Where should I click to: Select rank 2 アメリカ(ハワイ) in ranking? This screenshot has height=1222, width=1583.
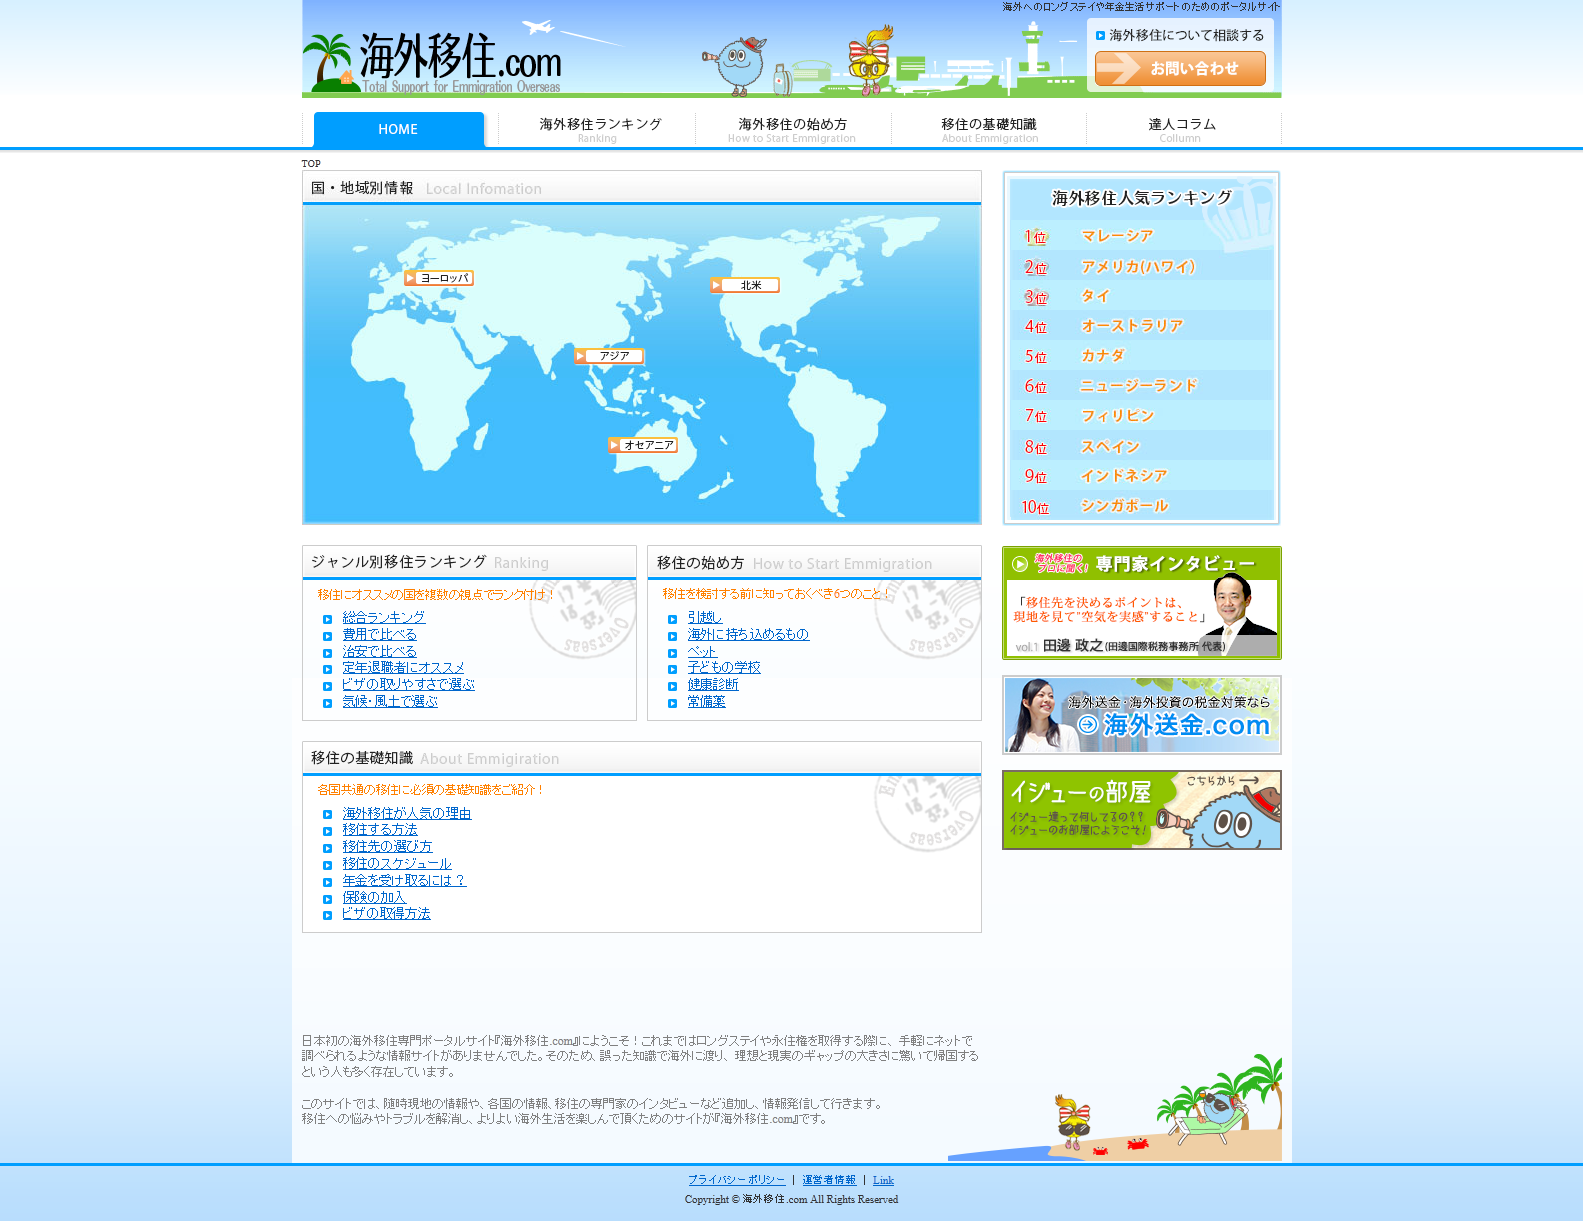click(1141, 267)
